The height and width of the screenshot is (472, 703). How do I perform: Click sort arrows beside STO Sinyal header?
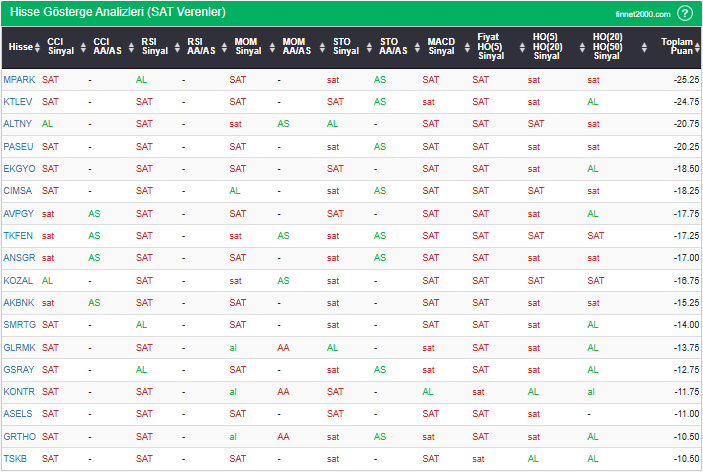363,47
